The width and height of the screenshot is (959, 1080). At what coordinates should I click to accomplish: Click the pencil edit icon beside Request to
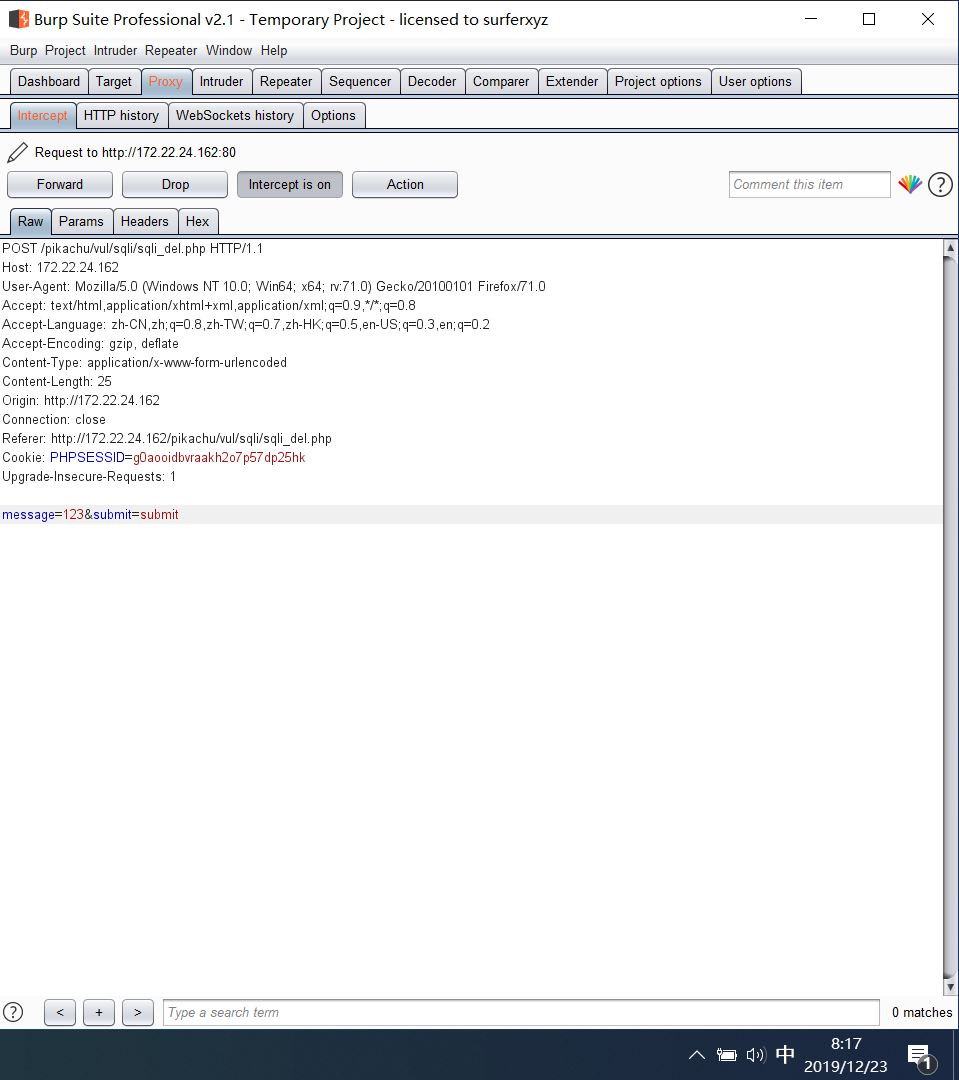pos(17,152)
